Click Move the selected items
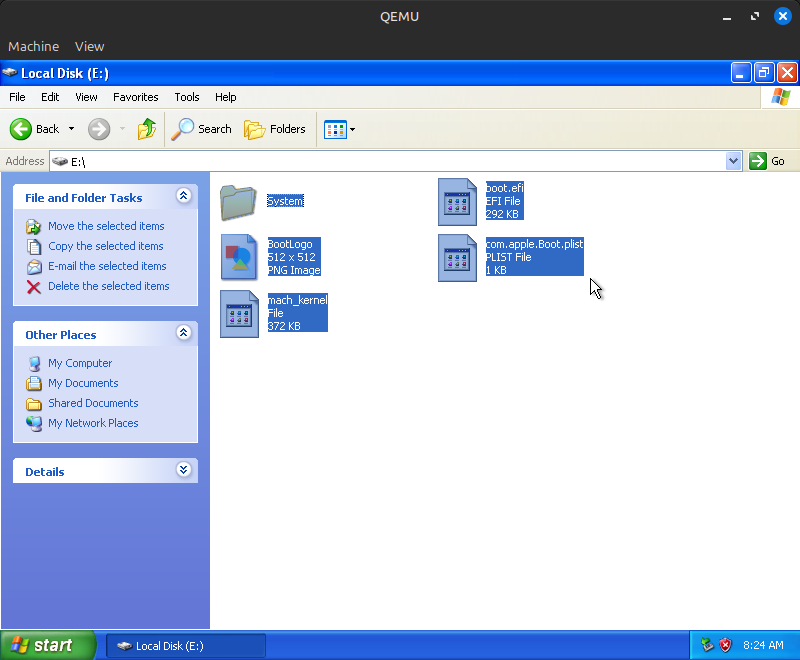 [x=106, y=226]
